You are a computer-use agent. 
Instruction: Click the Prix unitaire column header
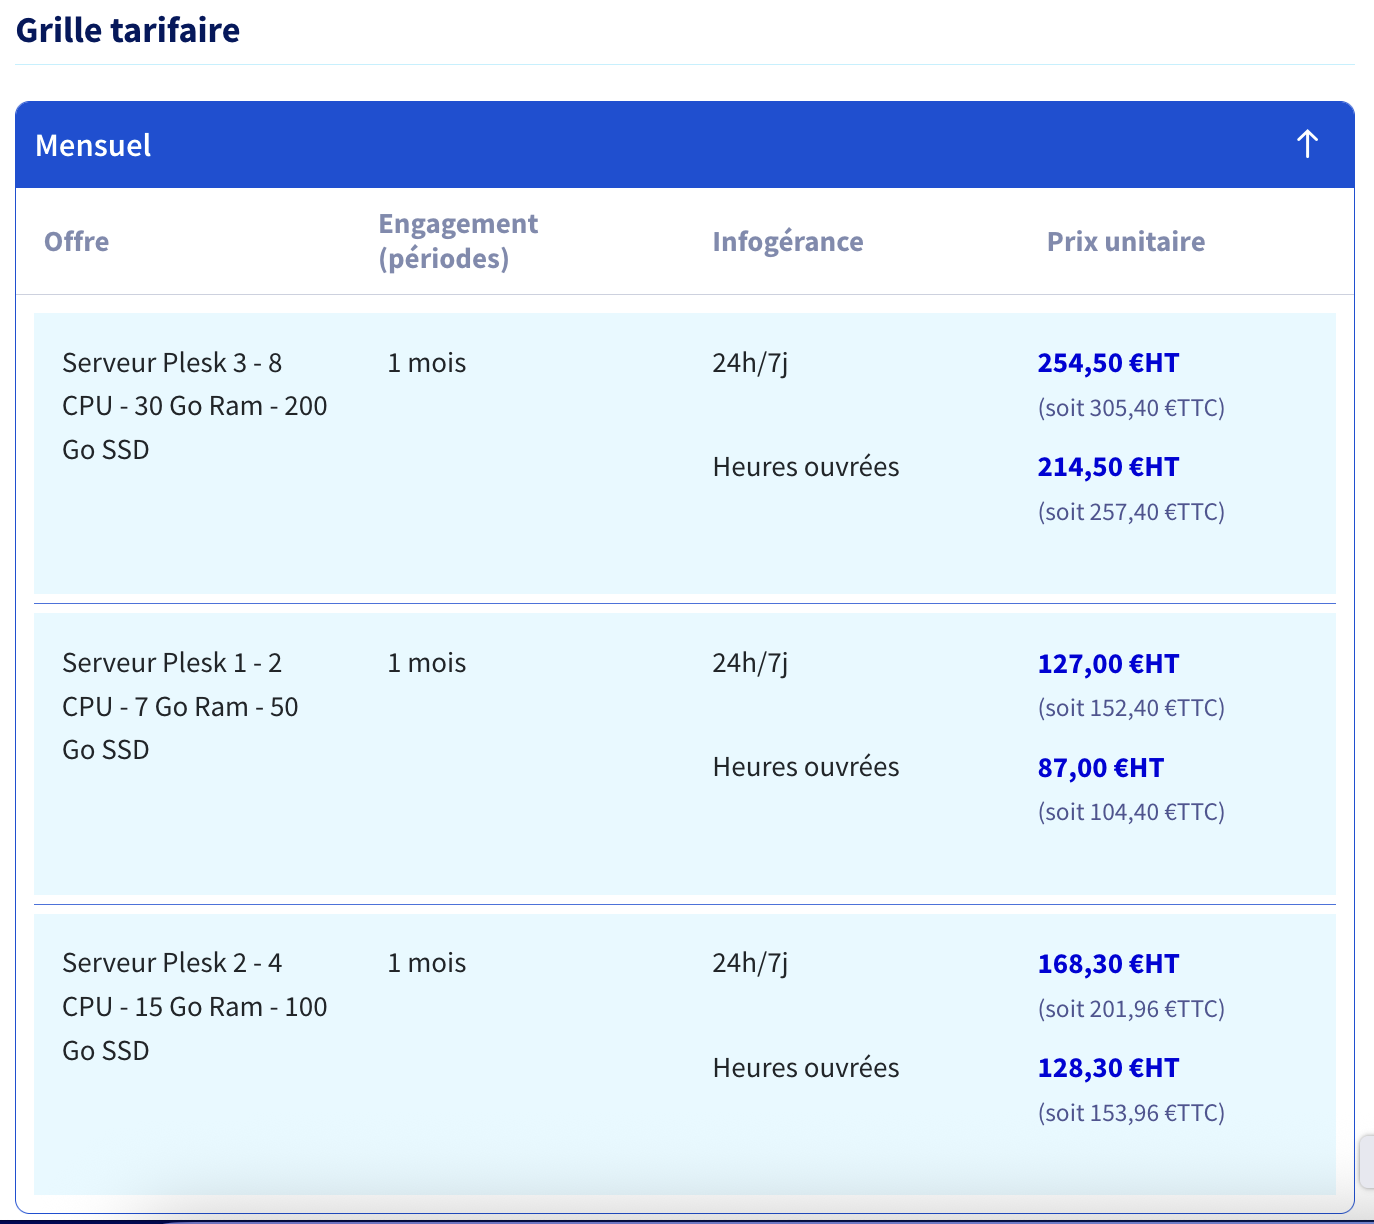[1125, 241]
